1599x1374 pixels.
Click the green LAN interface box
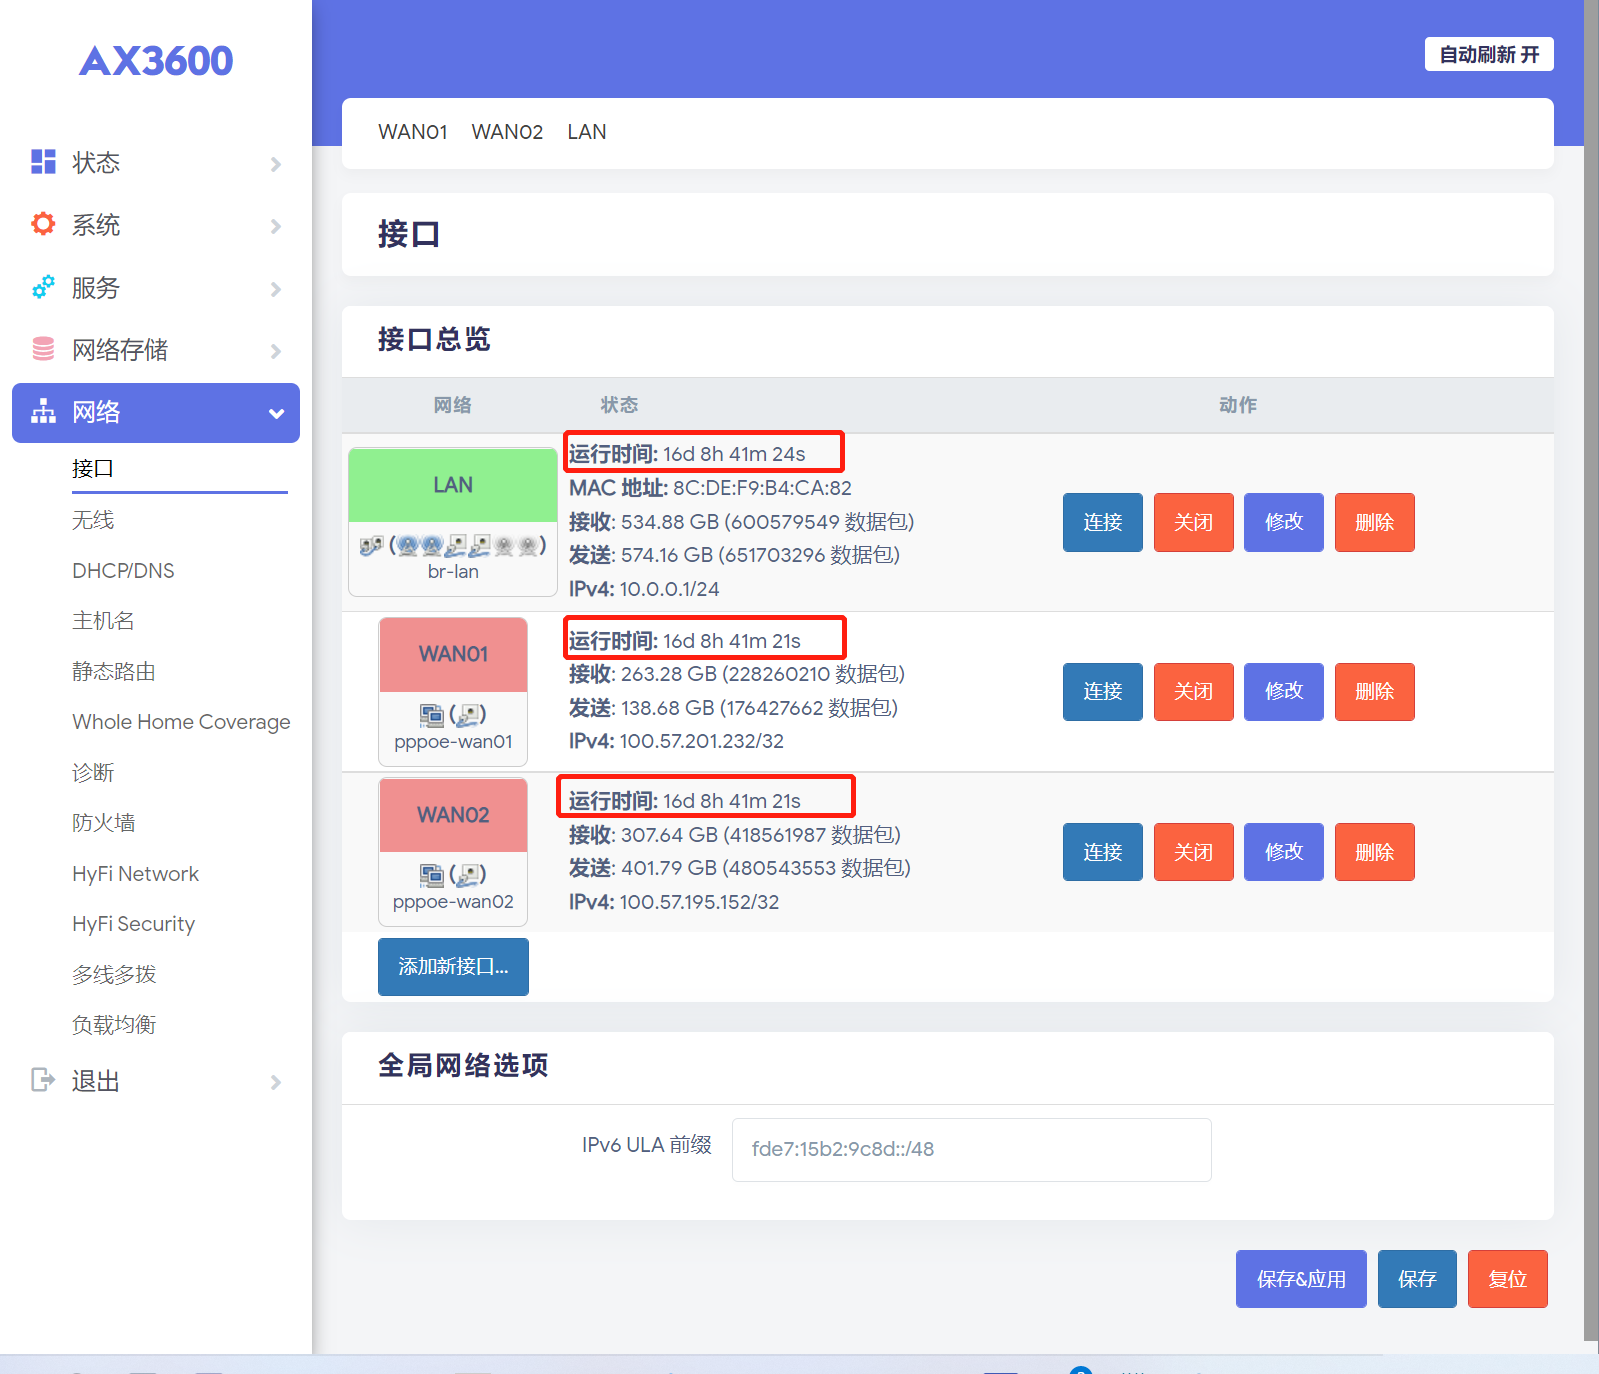[x=453, y=485]
